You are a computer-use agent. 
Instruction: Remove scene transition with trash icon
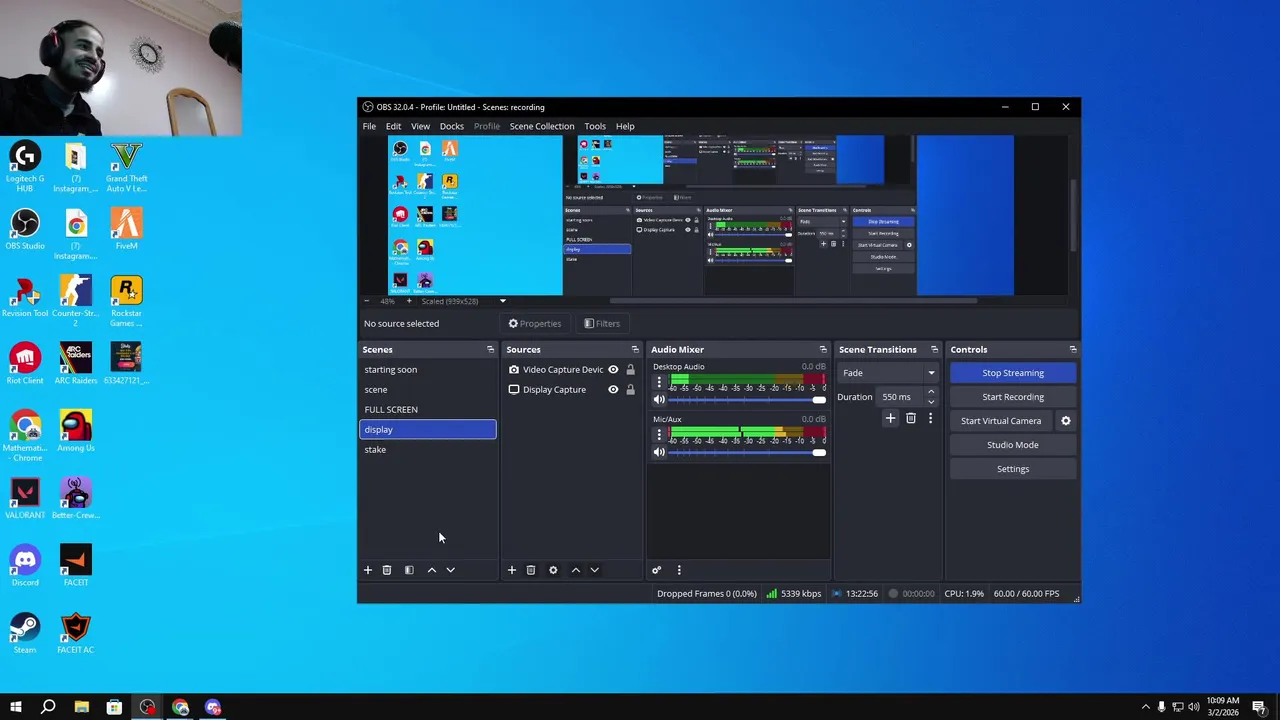[x=911, y=418]
